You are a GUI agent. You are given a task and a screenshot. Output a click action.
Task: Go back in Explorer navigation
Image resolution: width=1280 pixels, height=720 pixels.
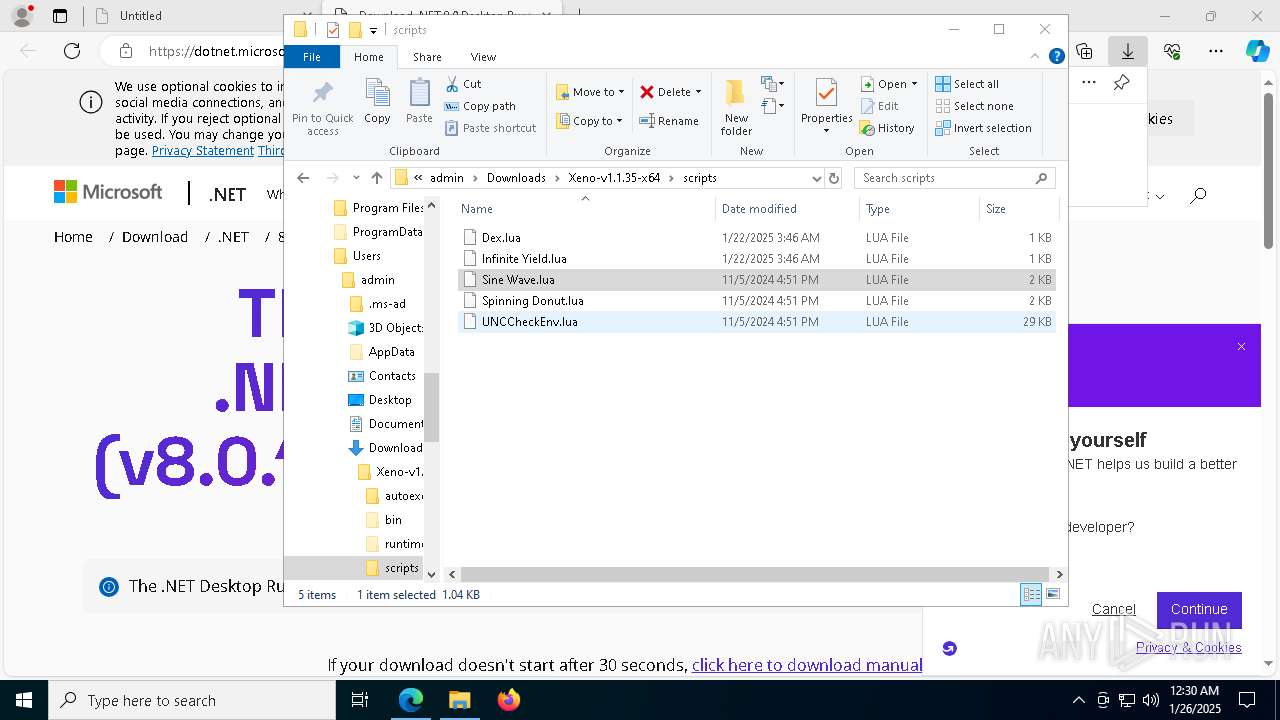click(x=303, y=178)
